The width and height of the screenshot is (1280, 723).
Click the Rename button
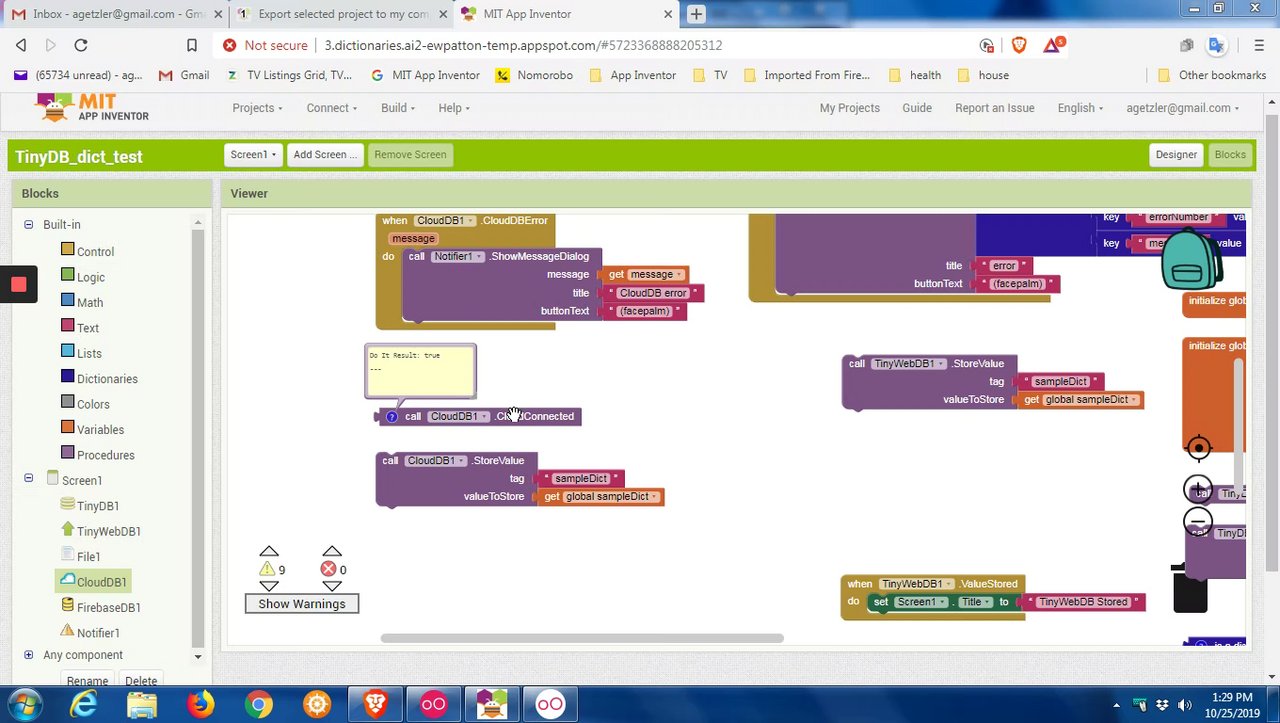point(87,681)
